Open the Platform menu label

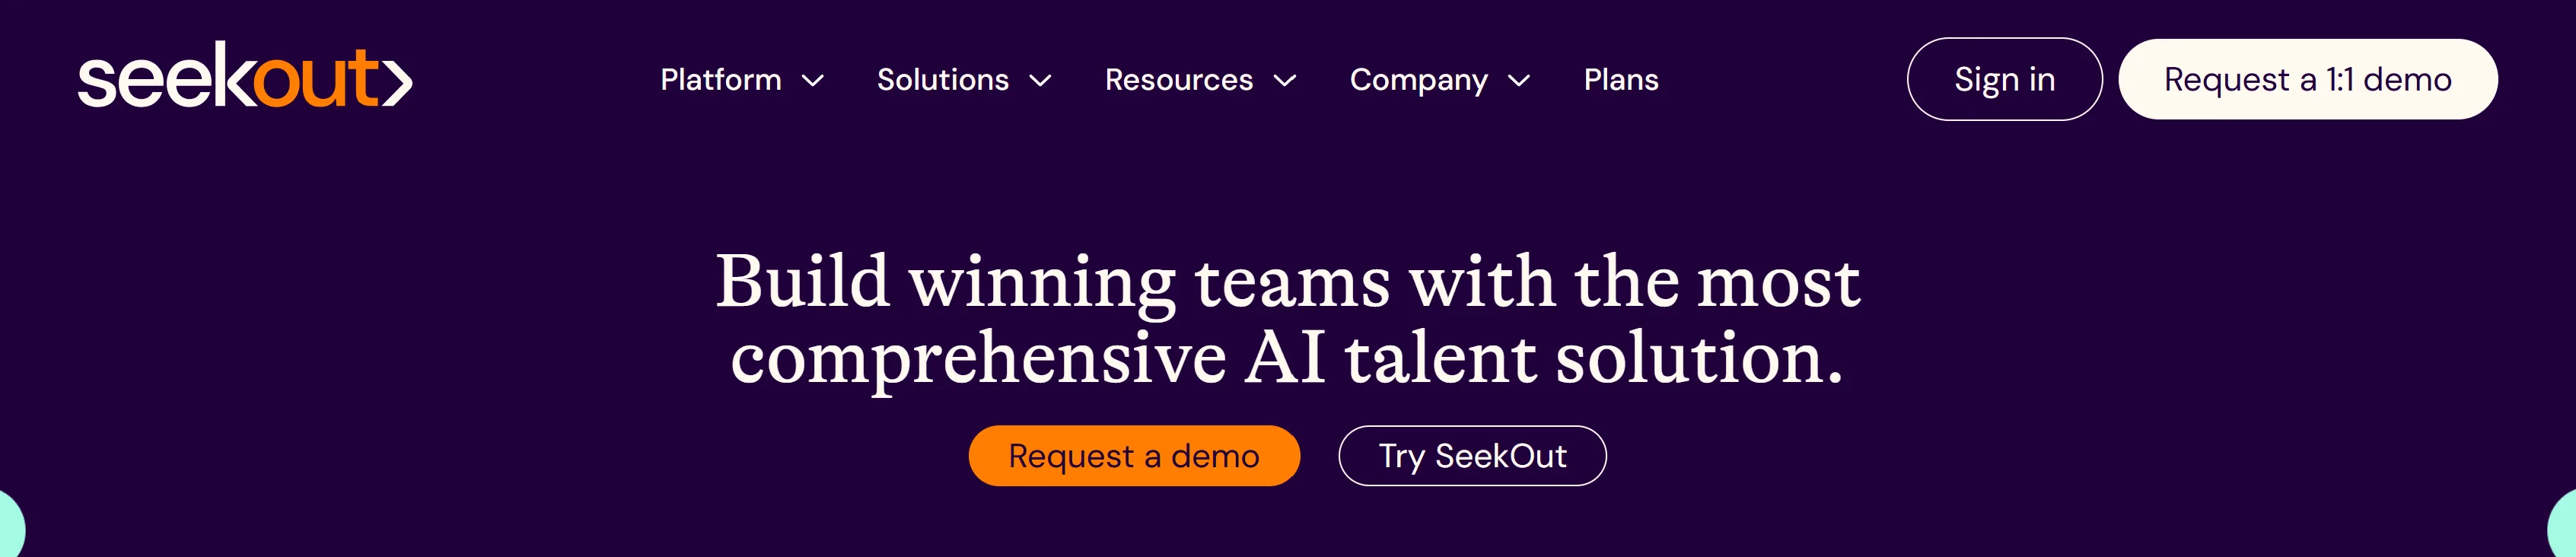(x=721, y=80)
